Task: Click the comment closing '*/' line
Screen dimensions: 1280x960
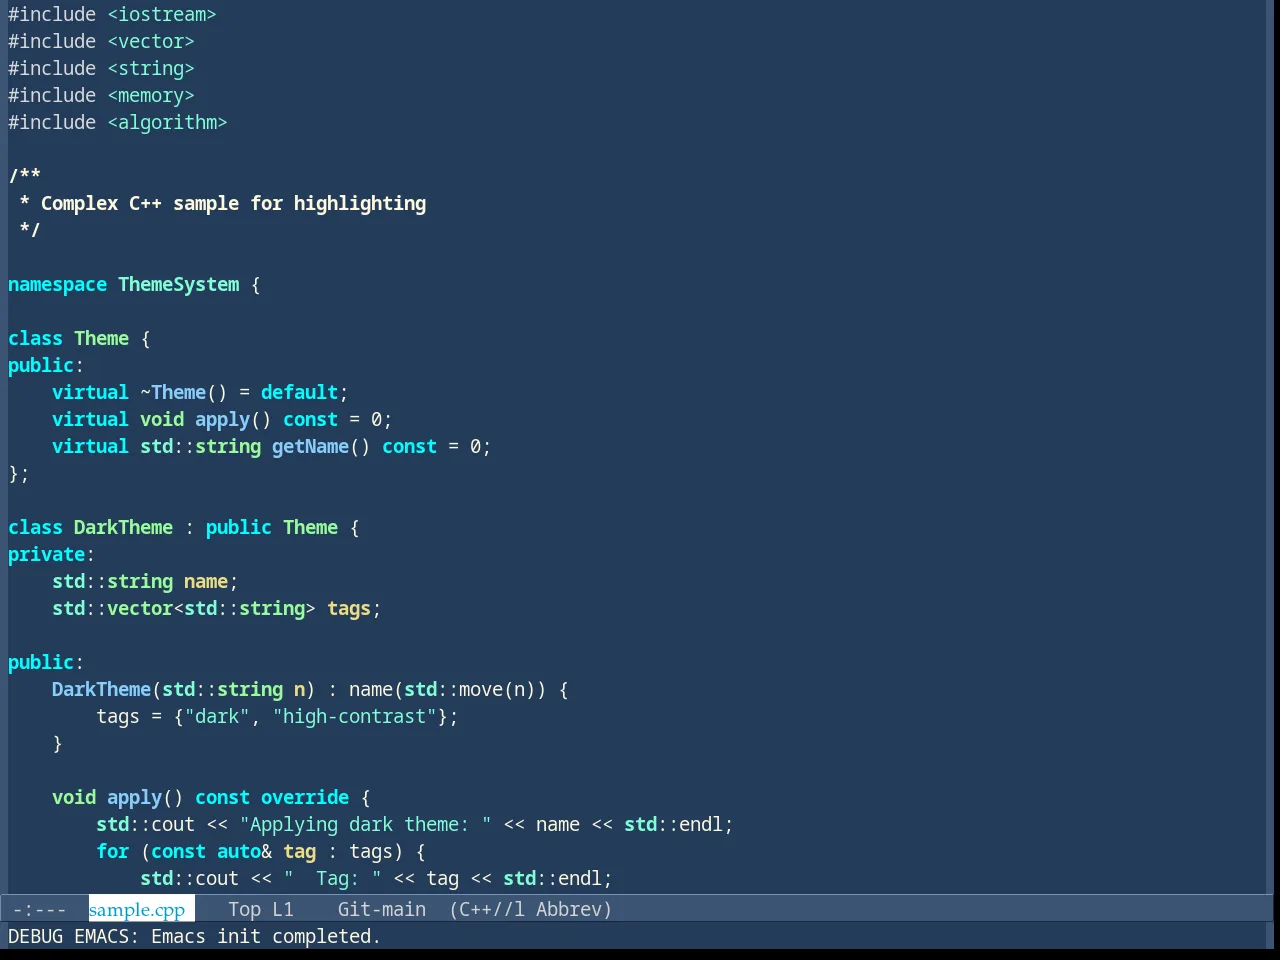Action: (x=30, y=231)
